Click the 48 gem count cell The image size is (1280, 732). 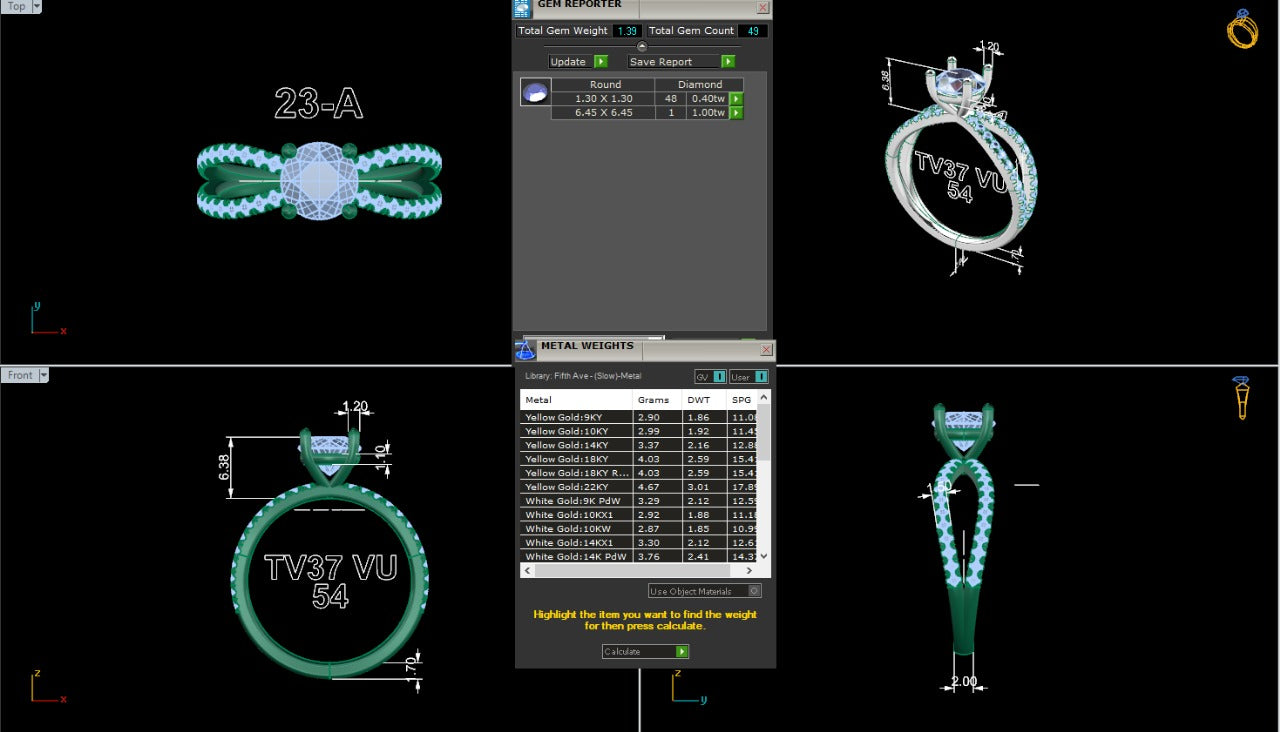tap(671, 99)
